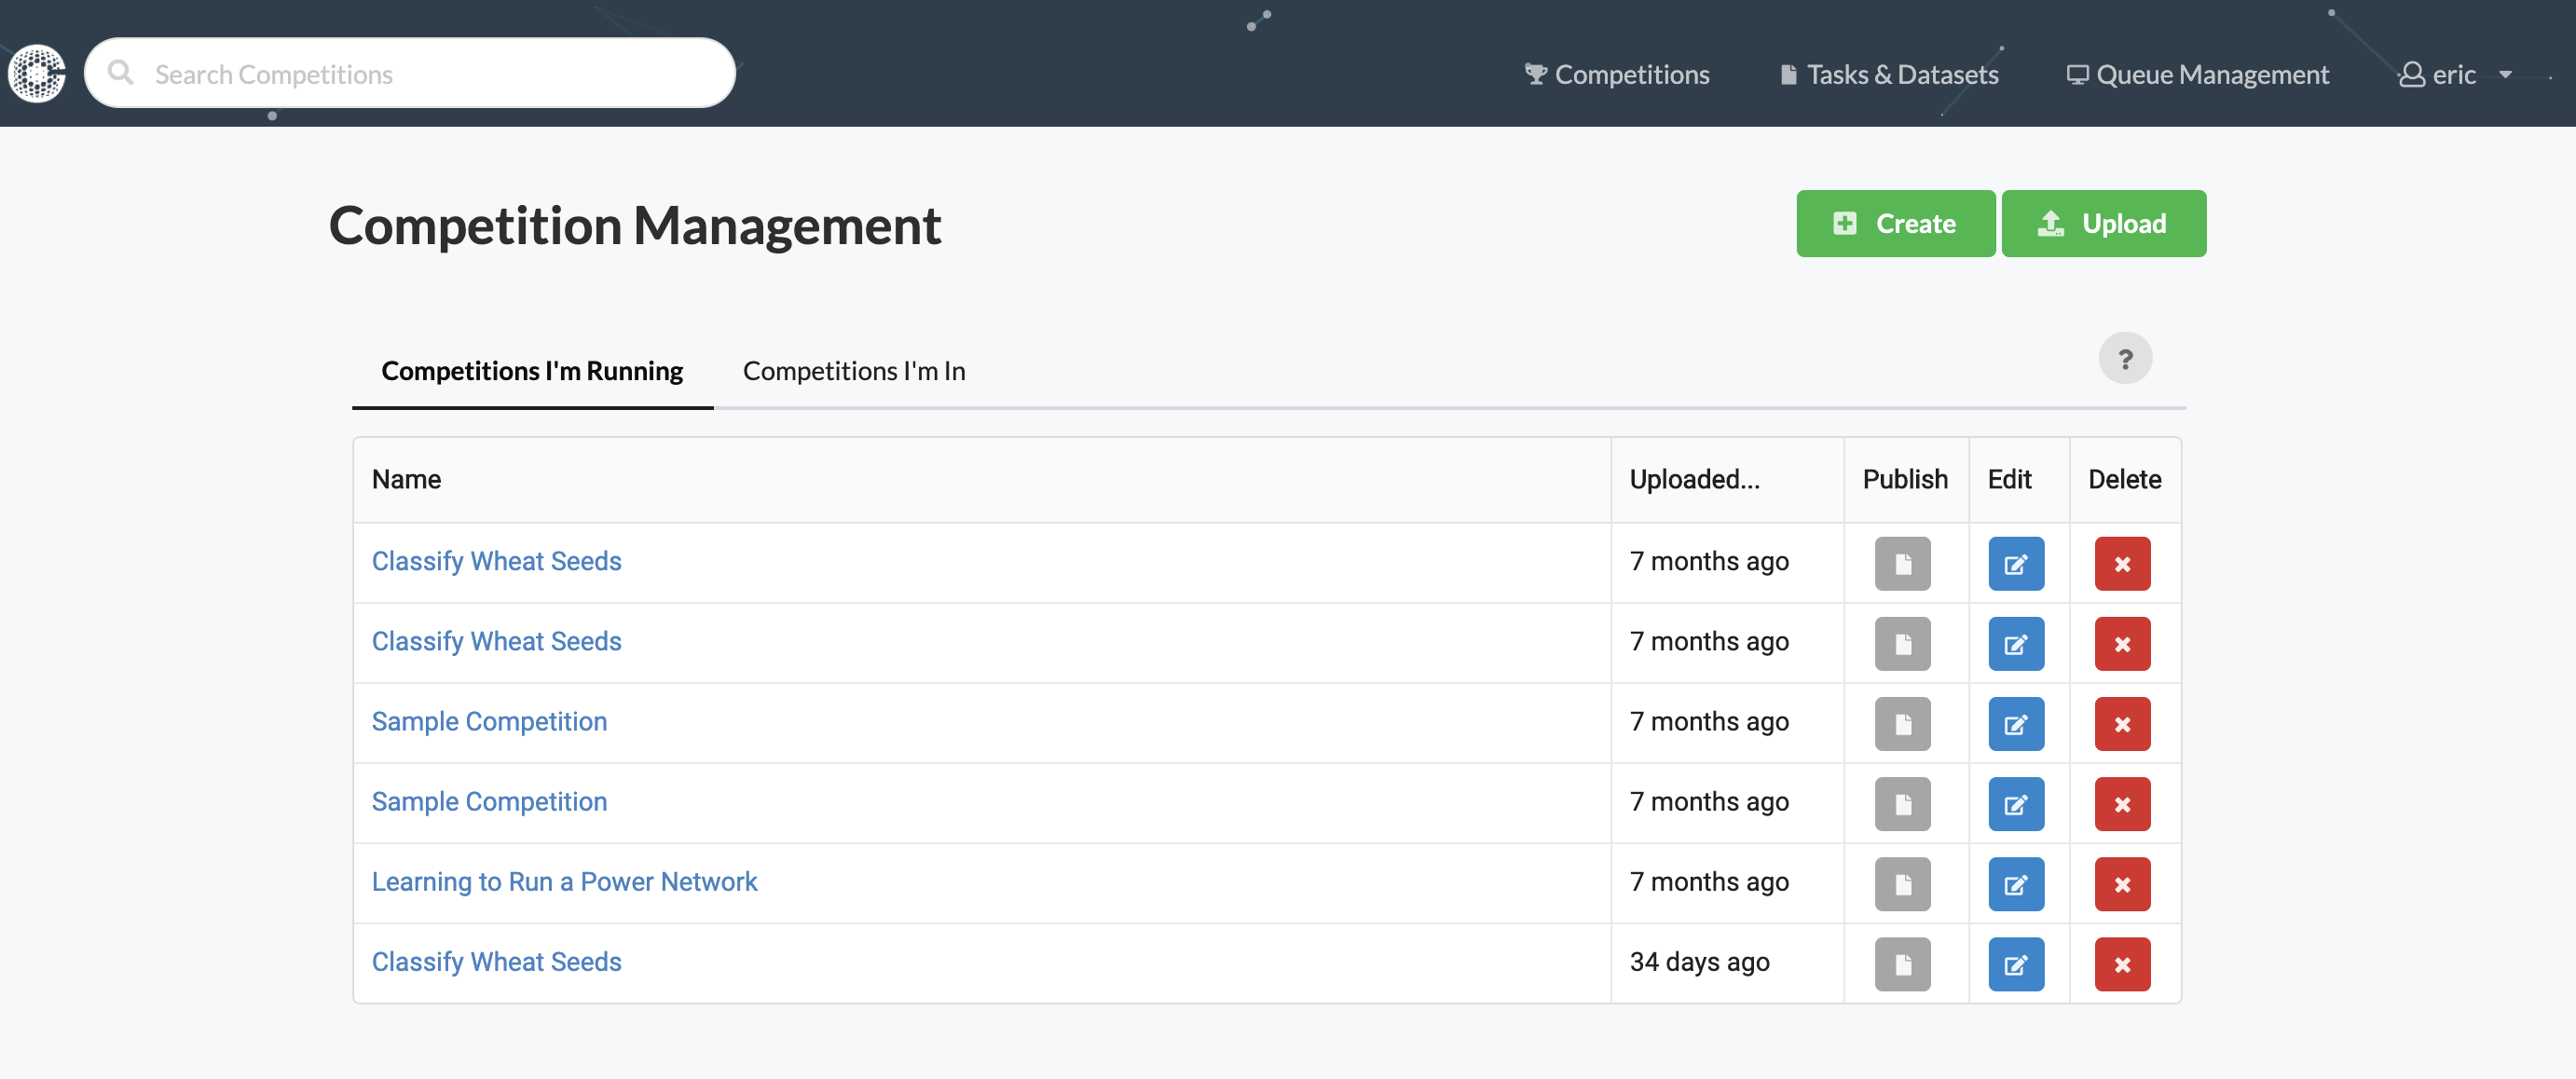Click the user profile icon beside eric
The height and width of the screenshot is (1079, 2576).
[x=2411, y=74]
